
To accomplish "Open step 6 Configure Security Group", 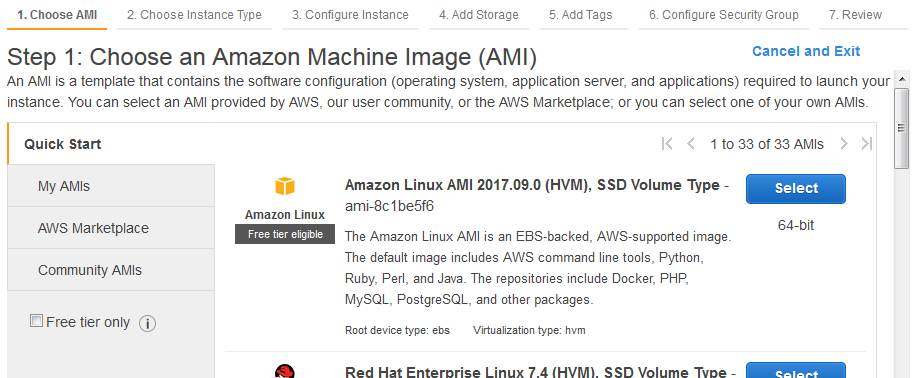I will point(724,15).
